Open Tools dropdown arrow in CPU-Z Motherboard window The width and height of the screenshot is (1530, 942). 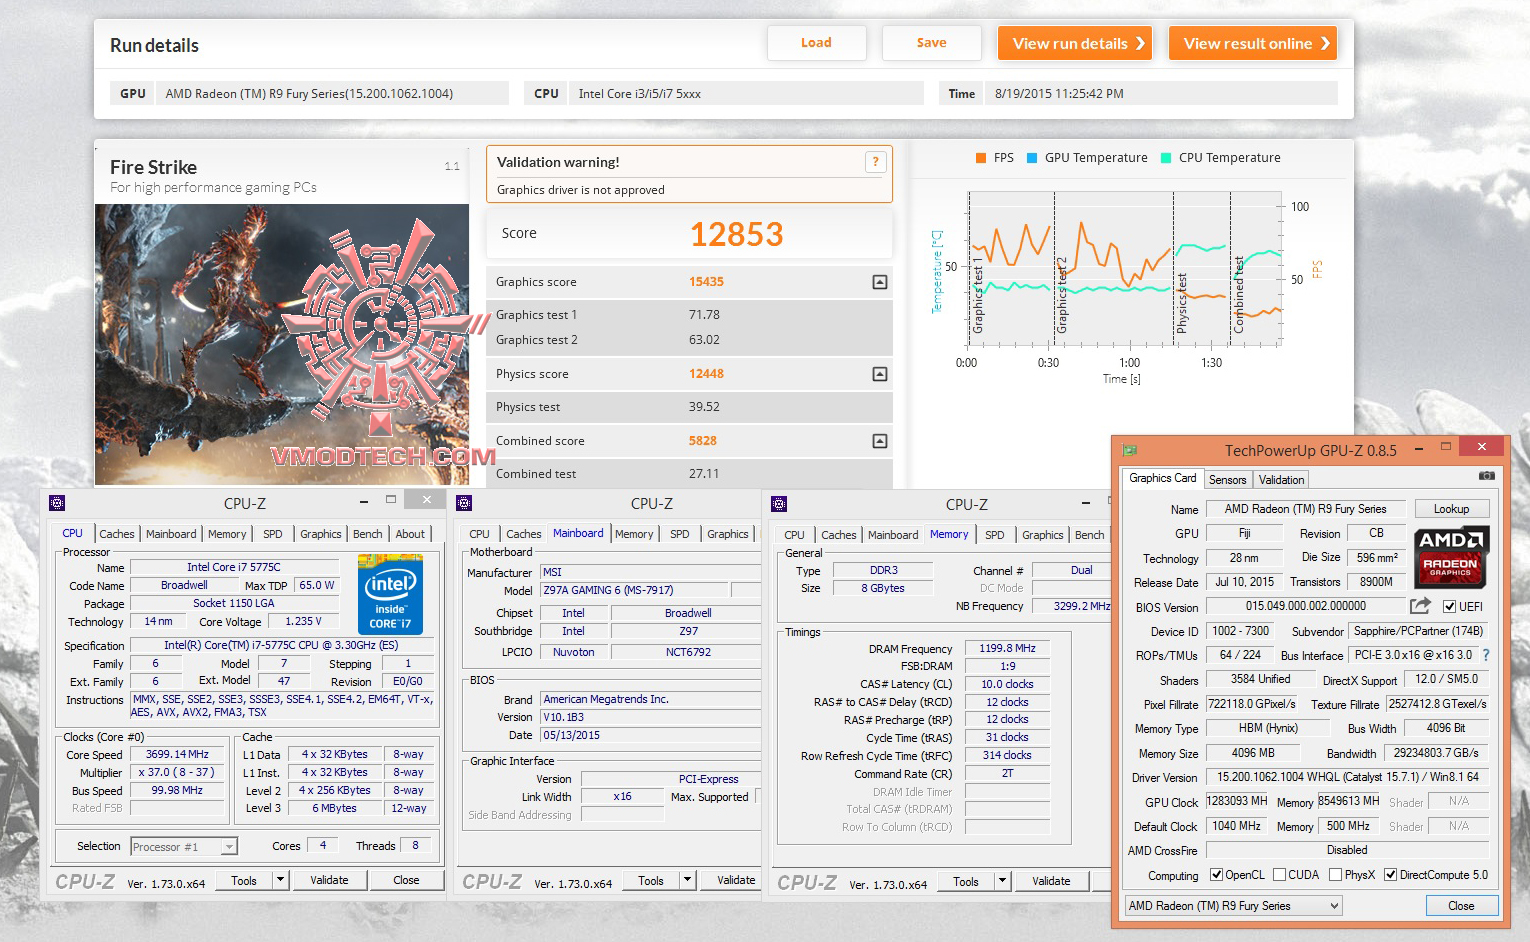[x=687, y=880]
